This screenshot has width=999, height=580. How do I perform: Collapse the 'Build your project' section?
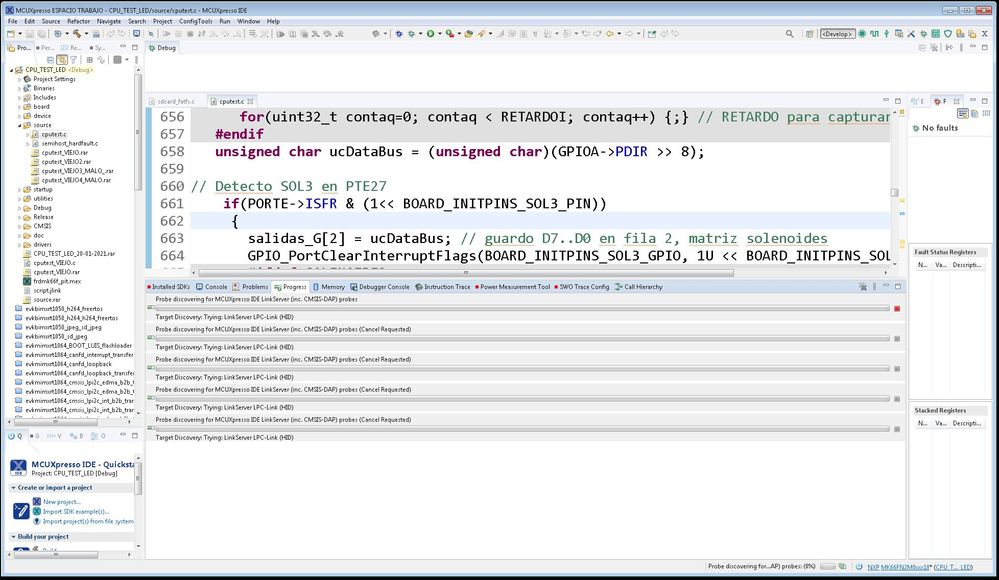point(13,537)
